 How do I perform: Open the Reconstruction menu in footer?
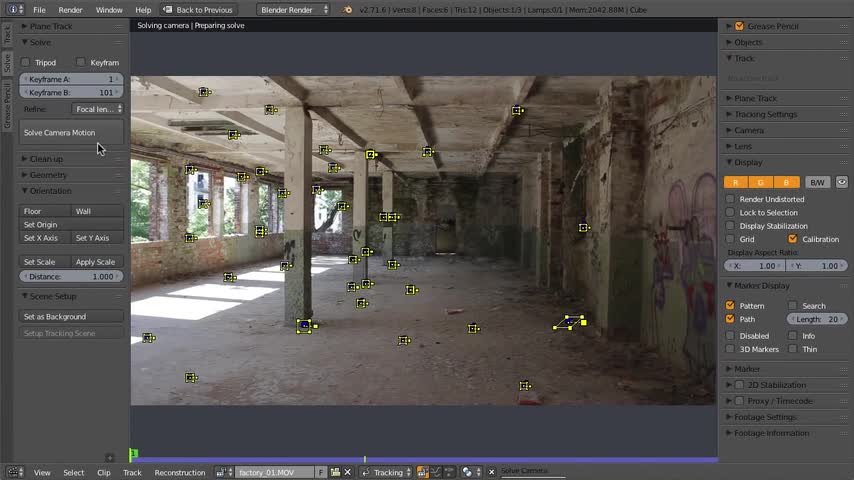tap(180, 472)
